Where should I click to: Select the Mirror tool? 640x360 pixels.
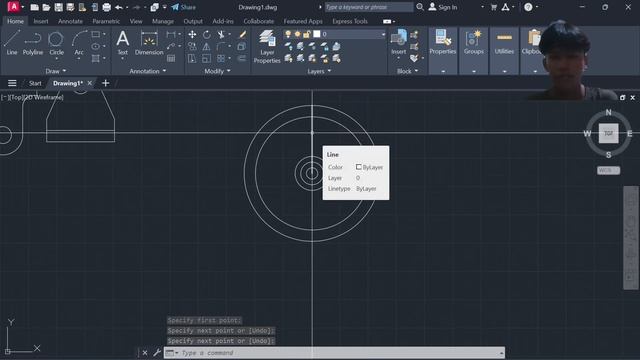point(207,47)
